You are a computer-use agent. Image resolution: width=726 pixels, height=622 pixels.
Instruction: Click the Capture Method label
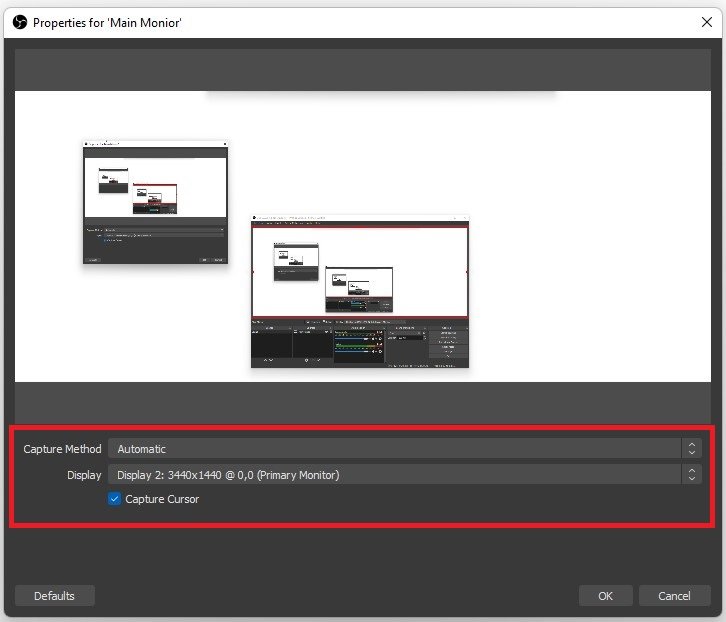[62, 449]
